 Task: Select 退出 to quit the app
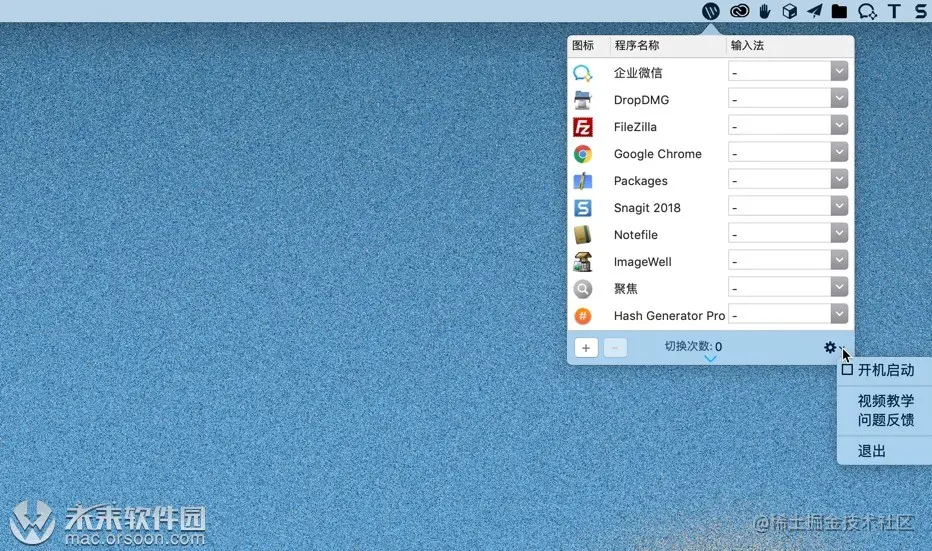pyautogui.click(x=871, y=451)
